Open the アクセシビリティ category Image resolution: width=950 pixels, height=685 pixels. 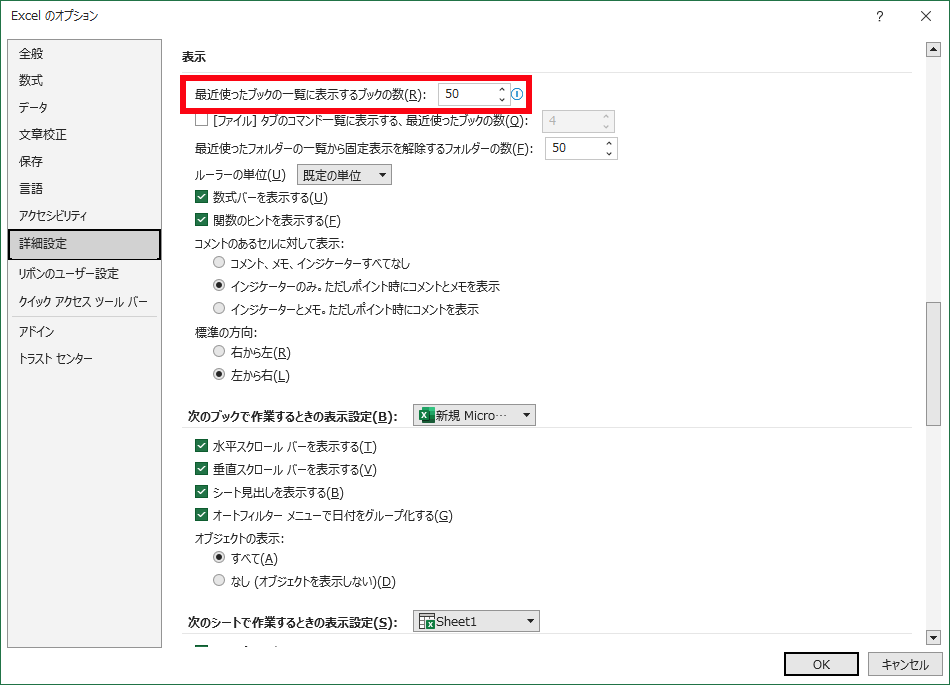click(x=84, y=216)
